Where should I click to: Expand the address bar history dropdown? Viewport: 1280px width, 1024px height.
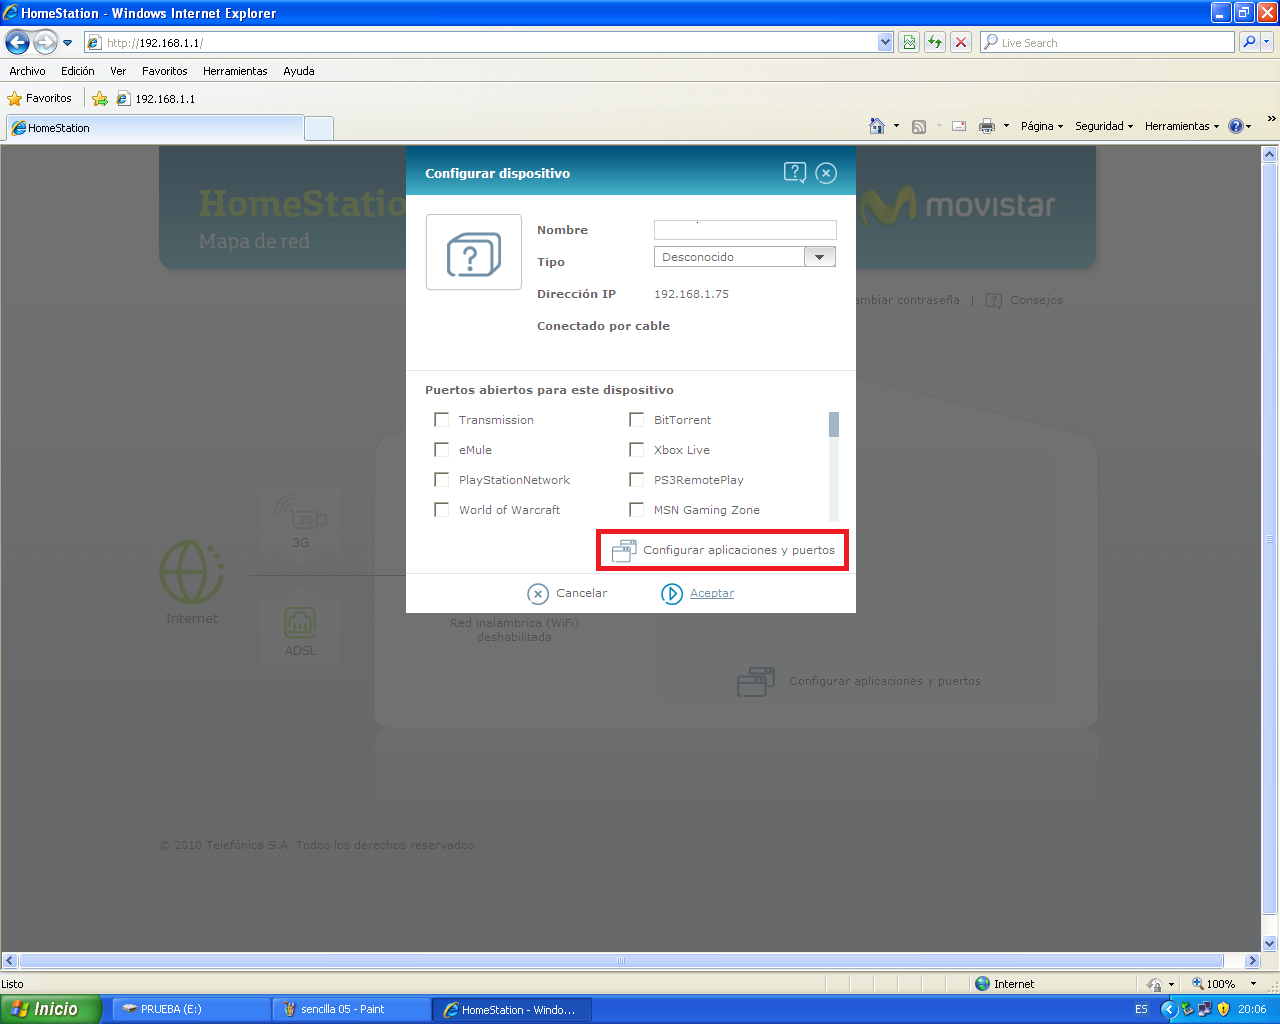pyautogui.click(x=885, y=43)
